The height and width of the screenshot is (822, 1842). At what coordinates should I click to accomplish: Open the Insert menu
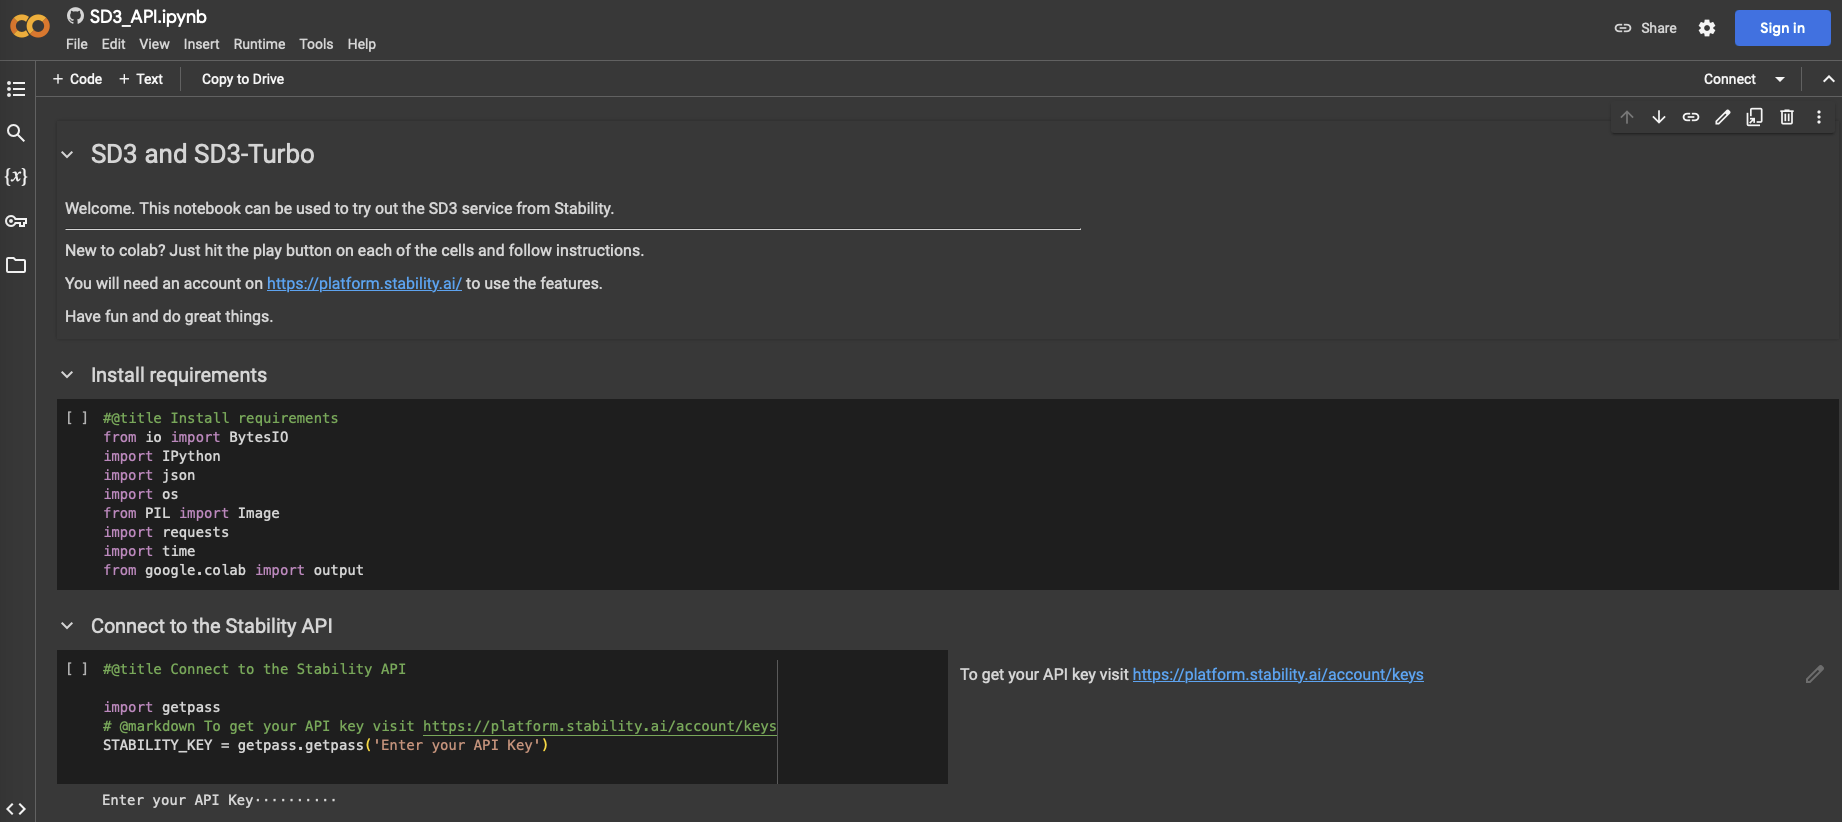[x=201, y=44]
